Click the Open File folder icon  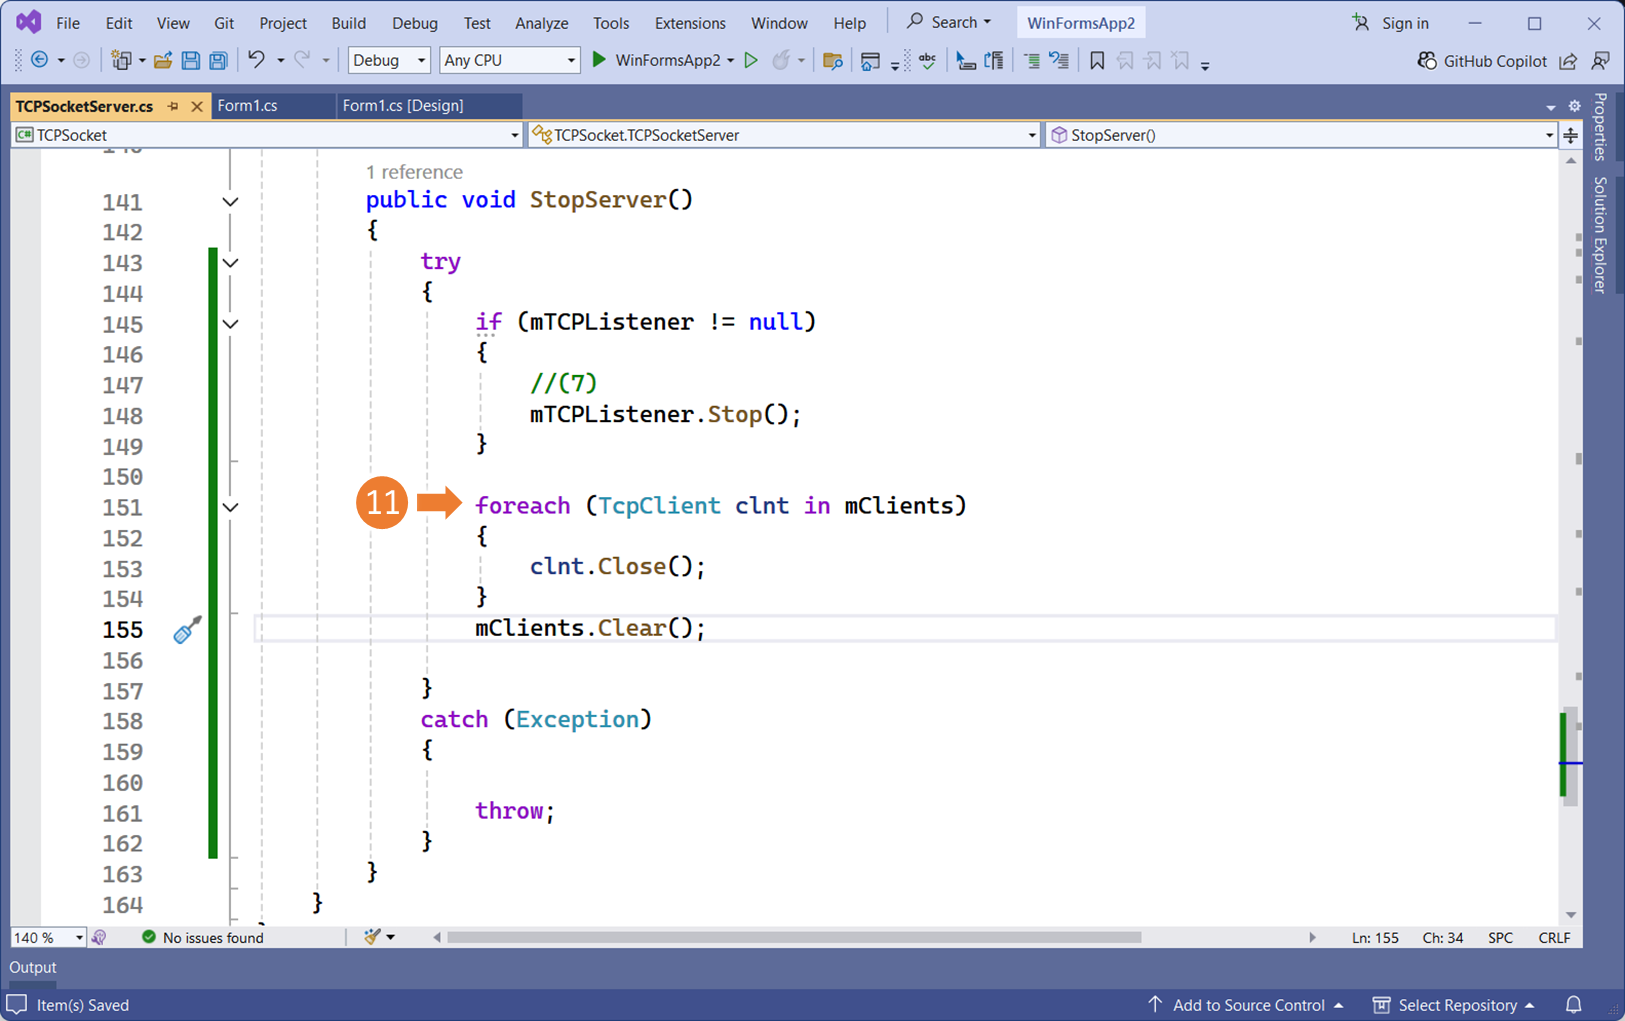point(162,60)
